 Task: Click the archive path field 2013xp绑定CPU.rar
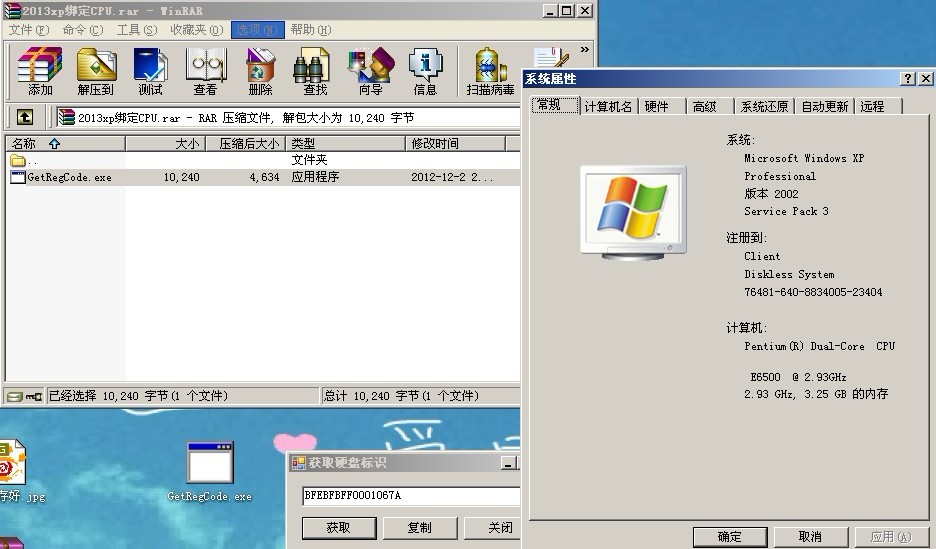(x=290, y=118)
